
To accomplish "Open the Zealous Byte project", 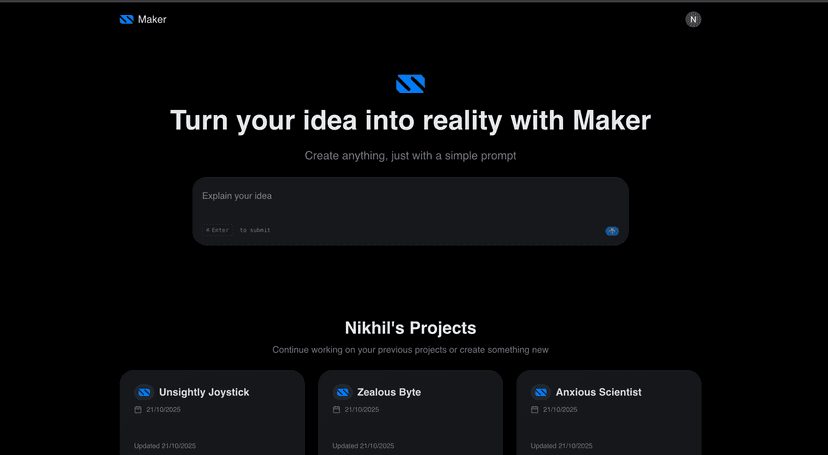I will click(x=389, y=392).
